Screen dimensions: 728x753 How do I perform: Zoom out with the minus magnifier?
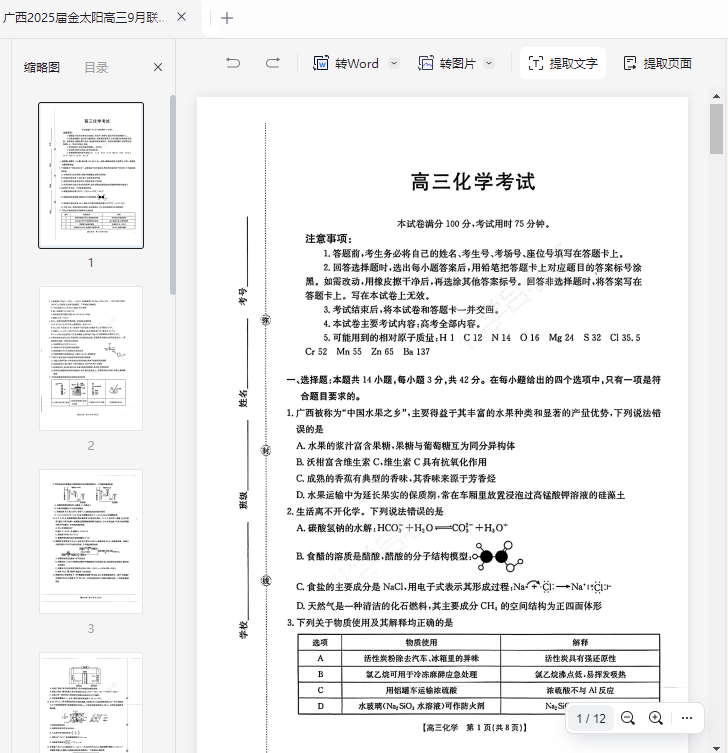[628, 718]
